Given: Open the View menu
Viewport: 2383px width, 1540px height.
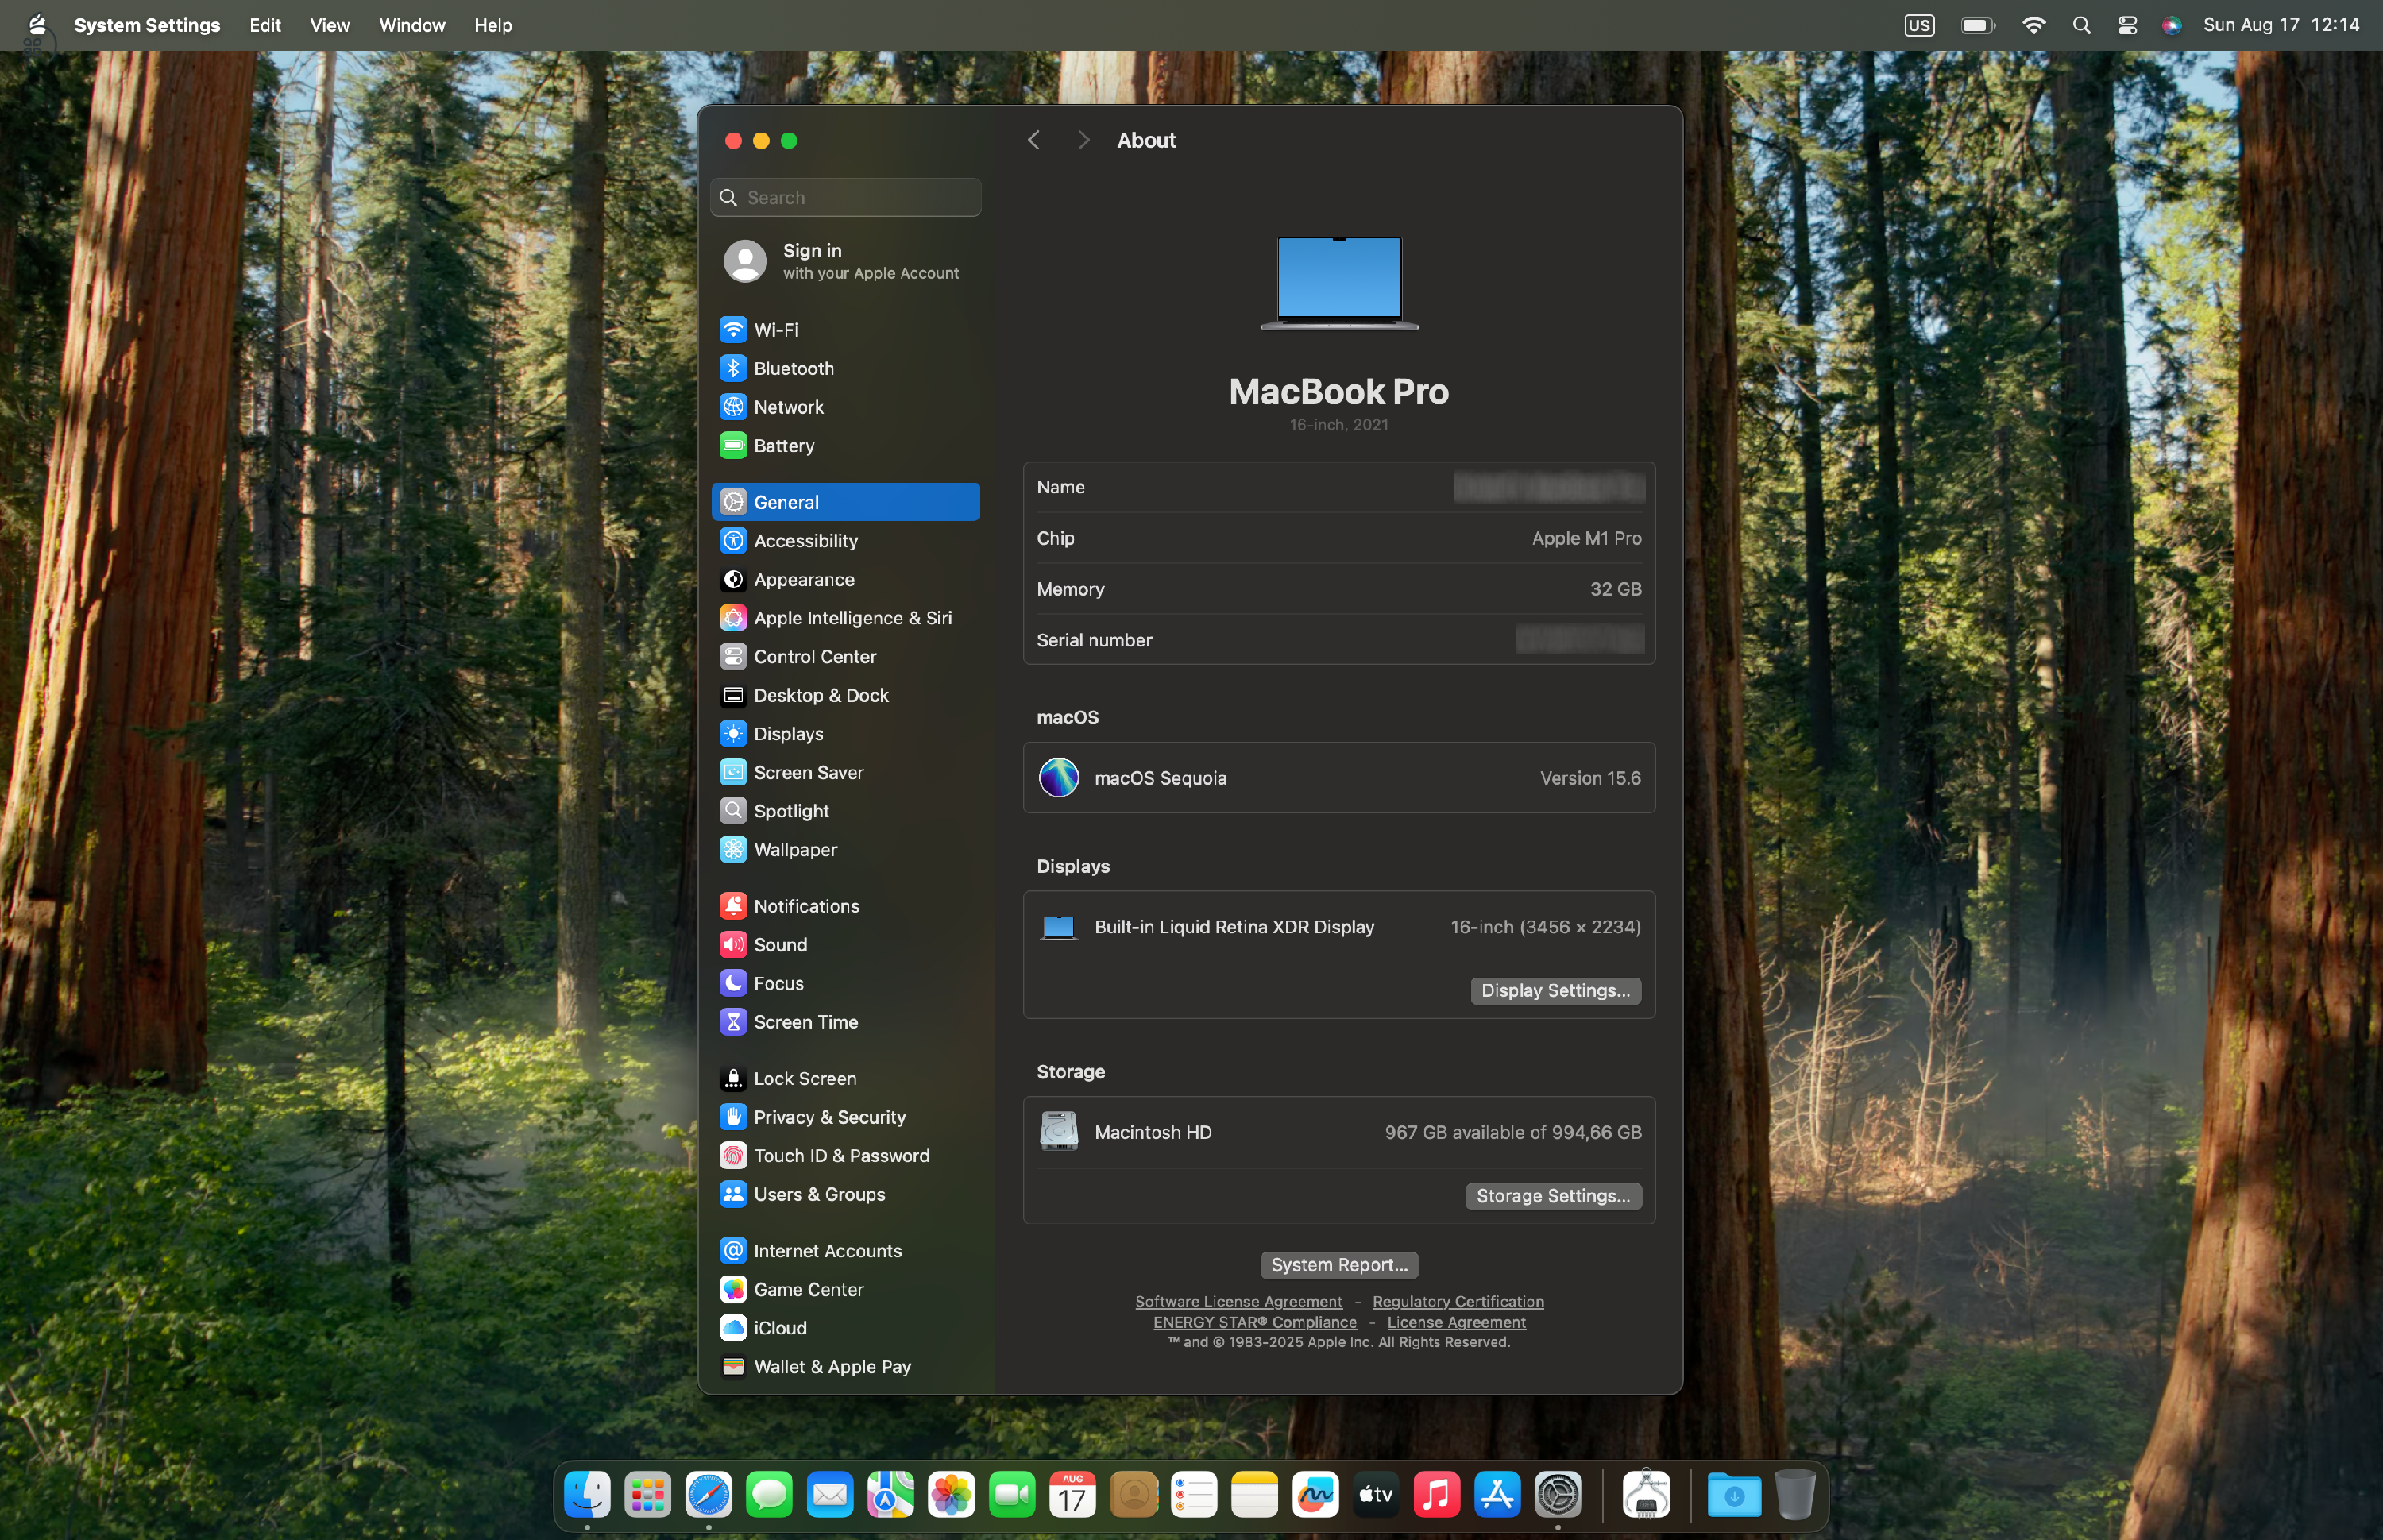Looking at the screenshot, I should [x=329, y=25].
